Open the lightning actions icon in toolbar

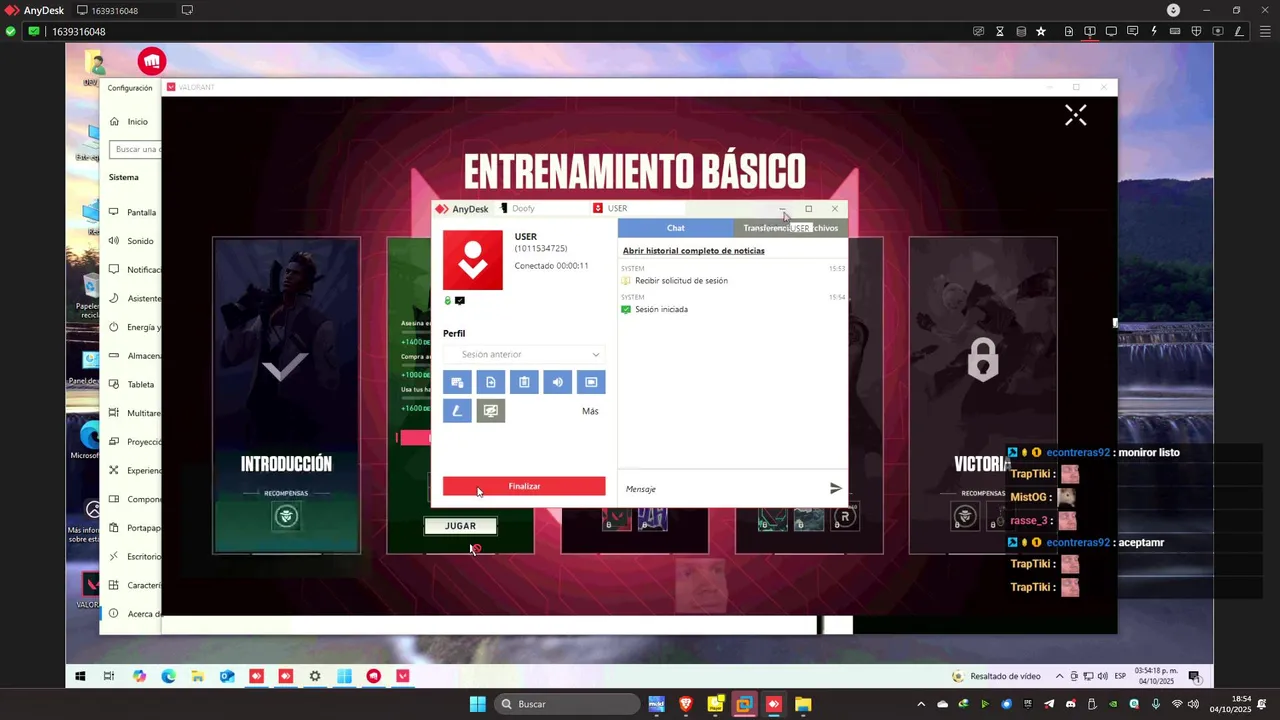click(x=1154, y=31)
